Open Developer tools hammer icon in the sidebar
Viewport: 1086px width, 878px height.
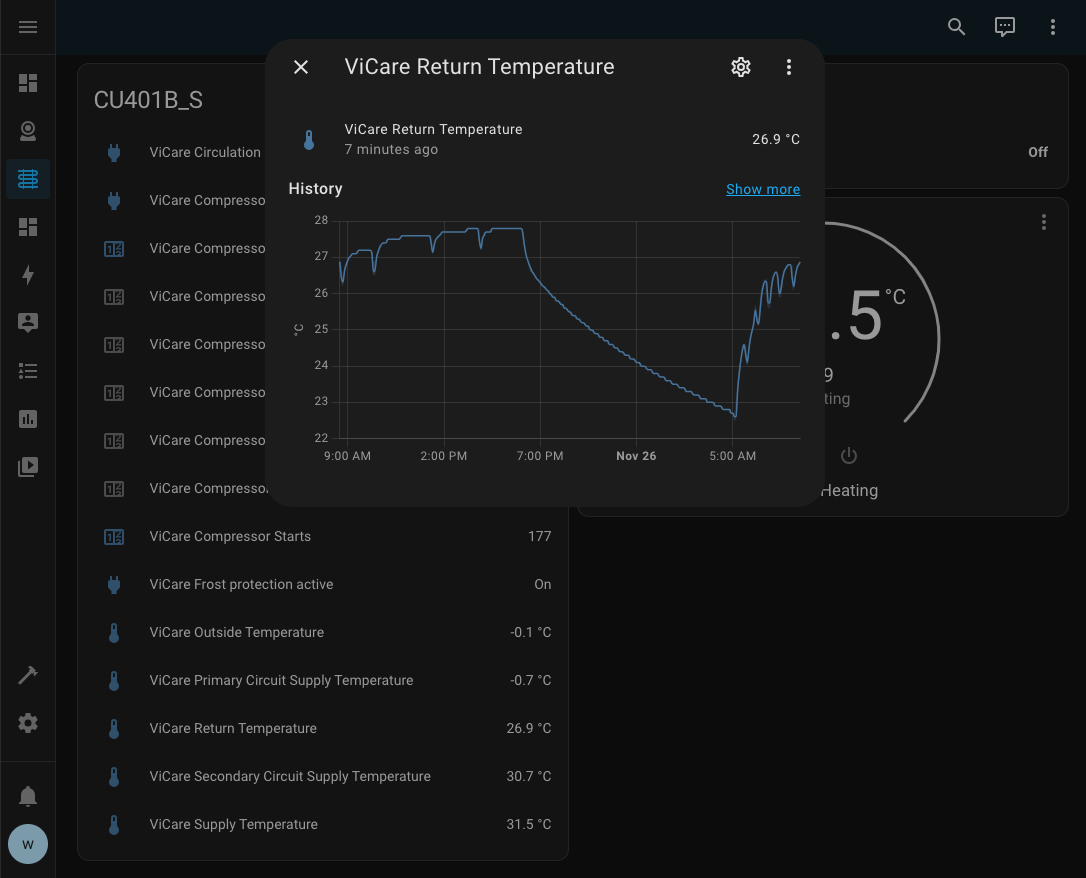[28, 674]
